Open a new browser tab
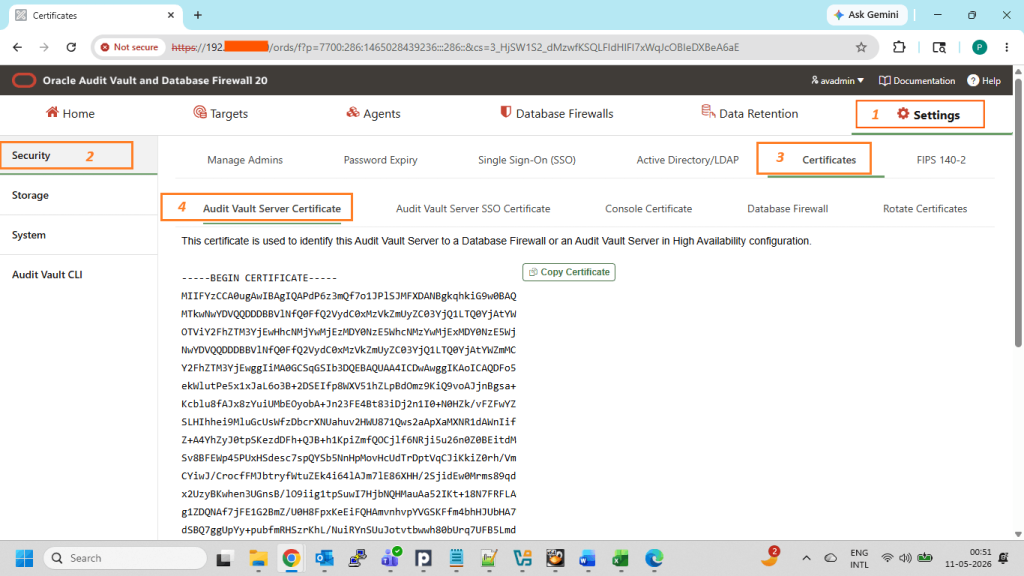Screen dimensions: 1024x576 click(x=198, y=15)
